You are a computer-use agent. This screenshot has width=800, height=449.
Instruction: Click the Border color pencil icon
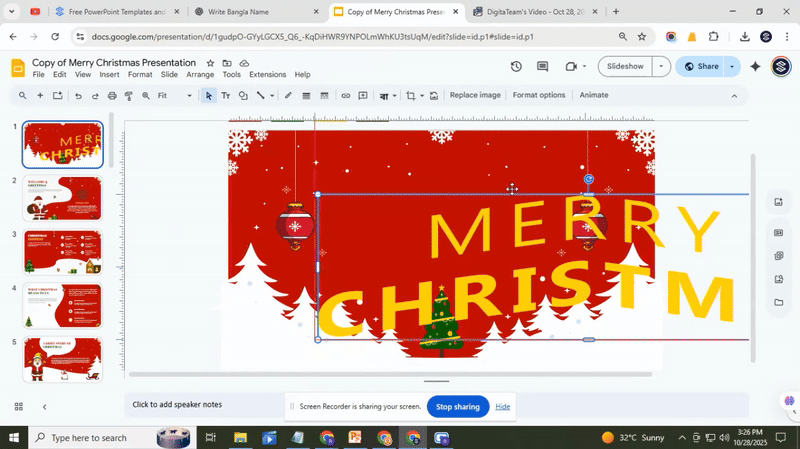click(288, 96)
